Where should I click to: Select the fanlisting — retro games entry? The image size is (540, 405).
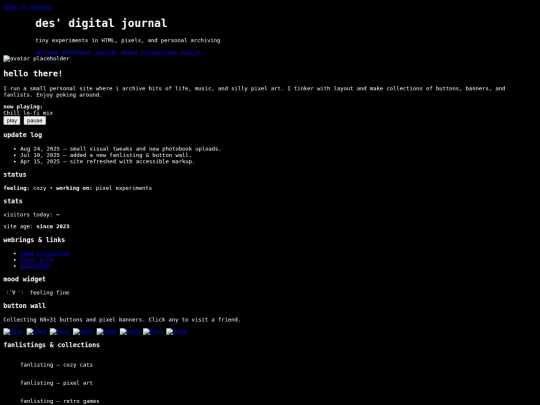60,401
